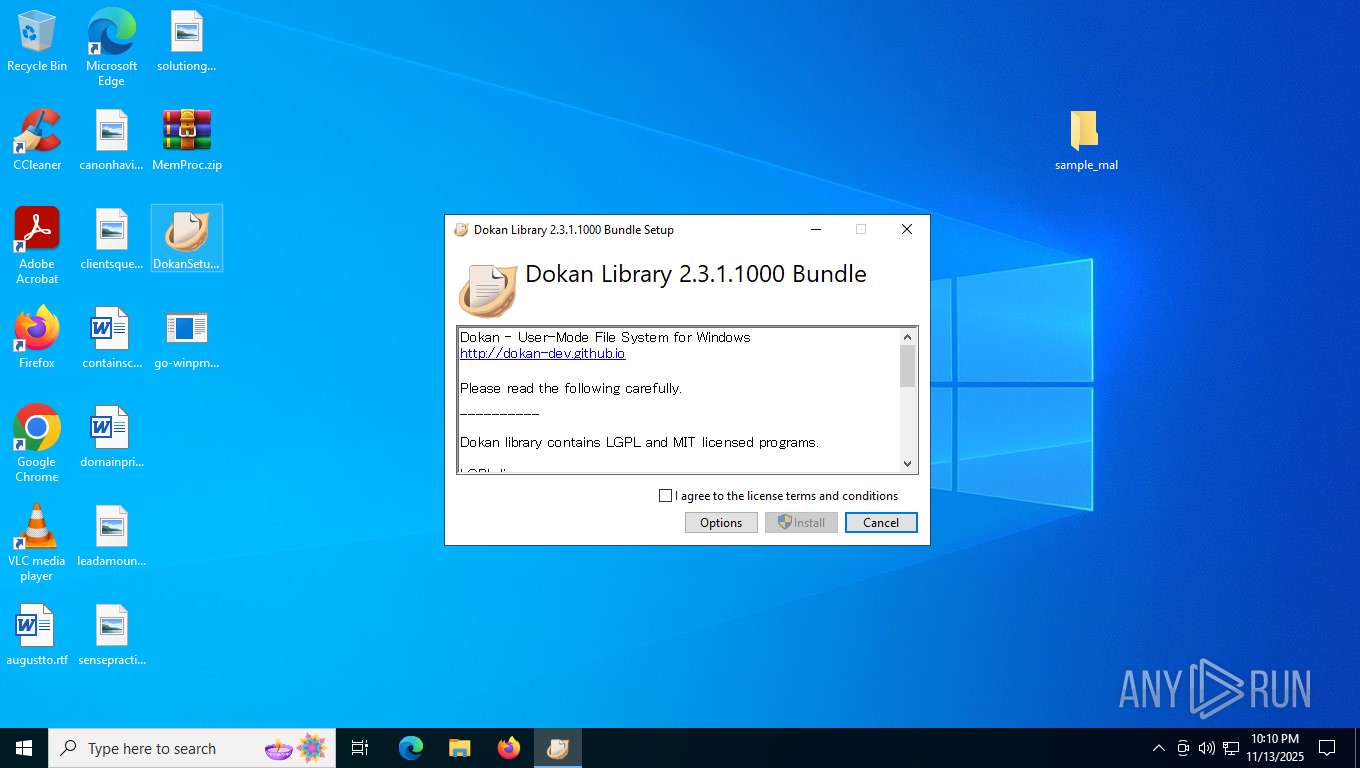Click the 'Dokan Library 2.3.1.1000 Bundle' heading
Screen dimensions: 1360x768
[x=696, y=274]
